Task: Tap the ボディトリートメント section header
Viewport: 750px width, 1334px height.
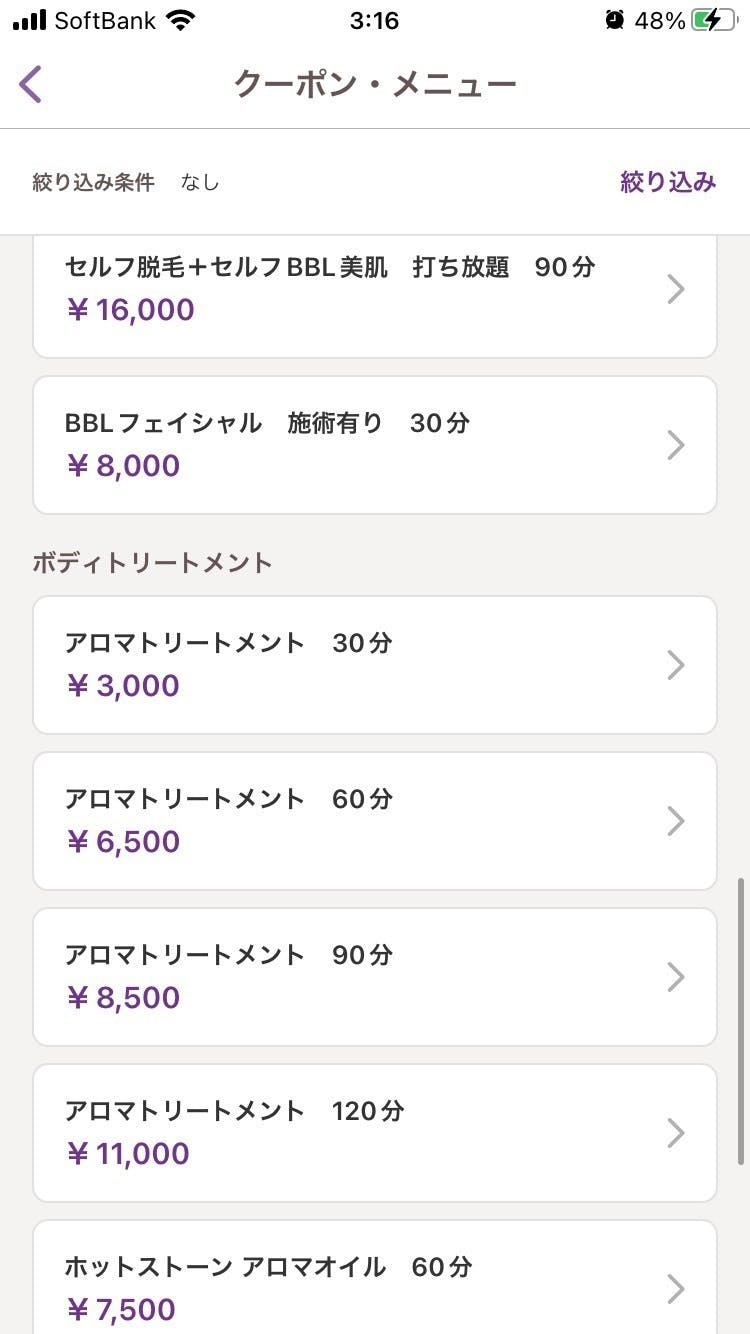Action: click(152, 562)
